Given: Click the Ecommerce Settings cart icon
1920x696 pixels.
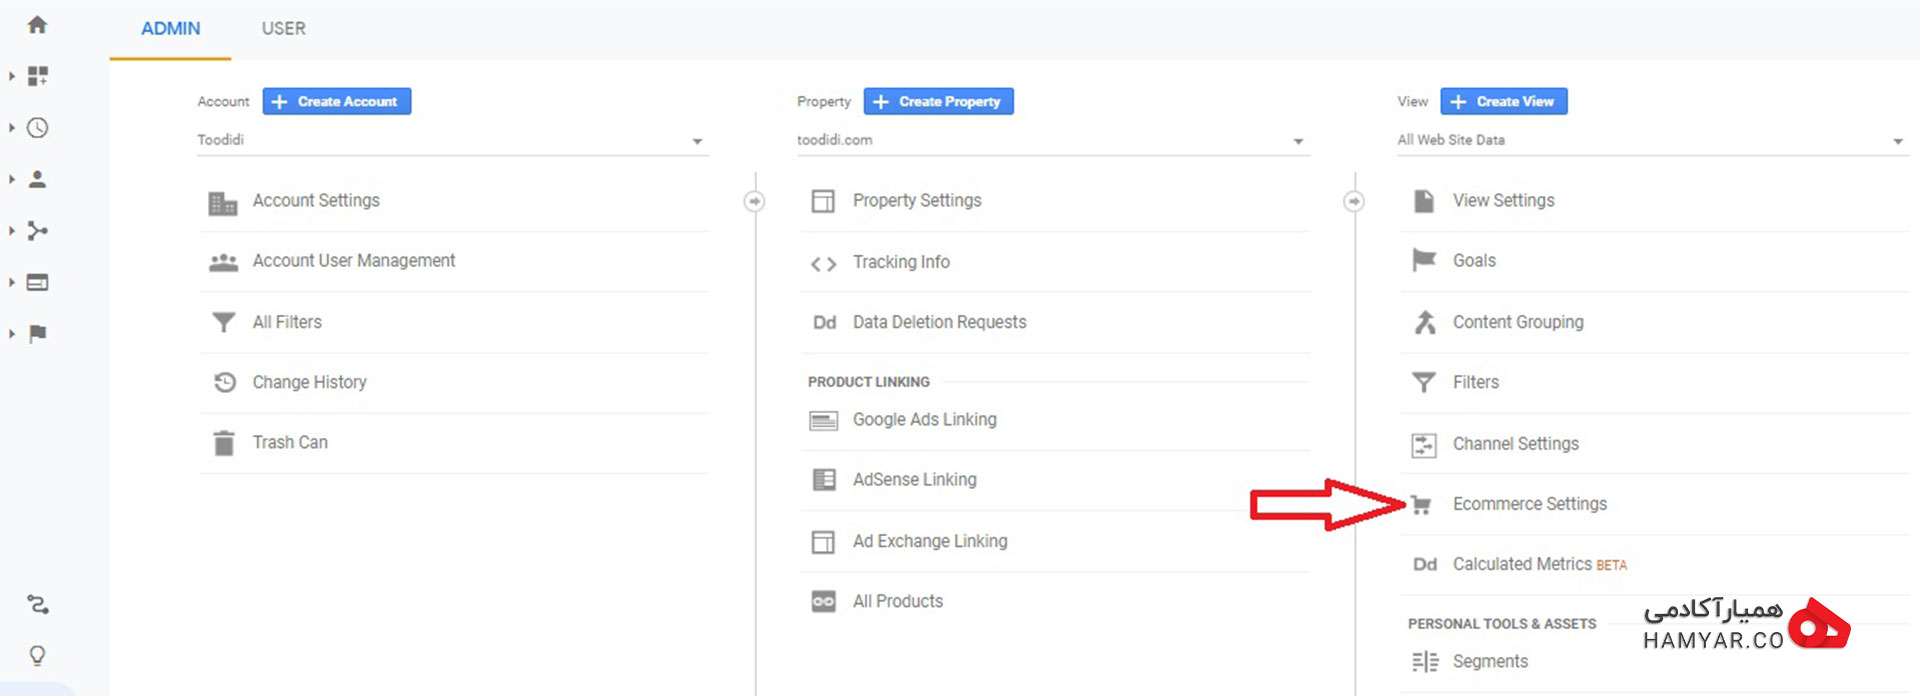Looking at the screenshot, I should tap(1421, 505).
